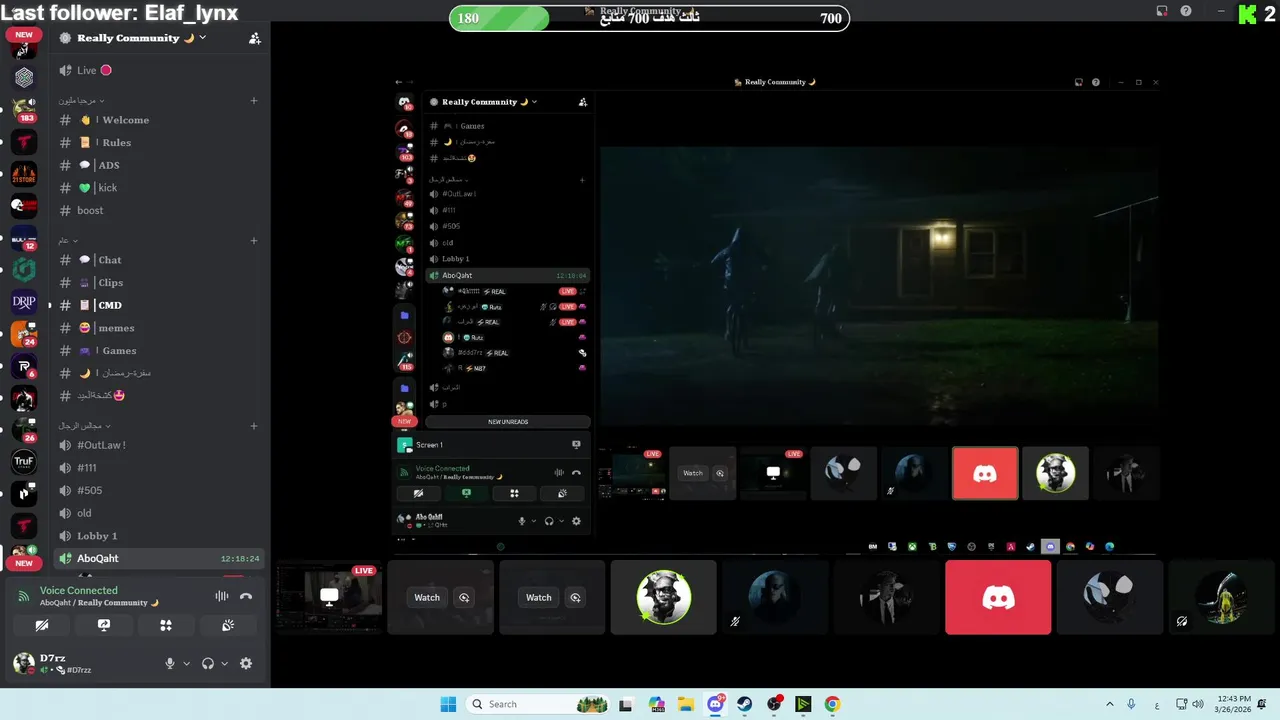
Task: Add channel to عام category
Action: [254, 241]
